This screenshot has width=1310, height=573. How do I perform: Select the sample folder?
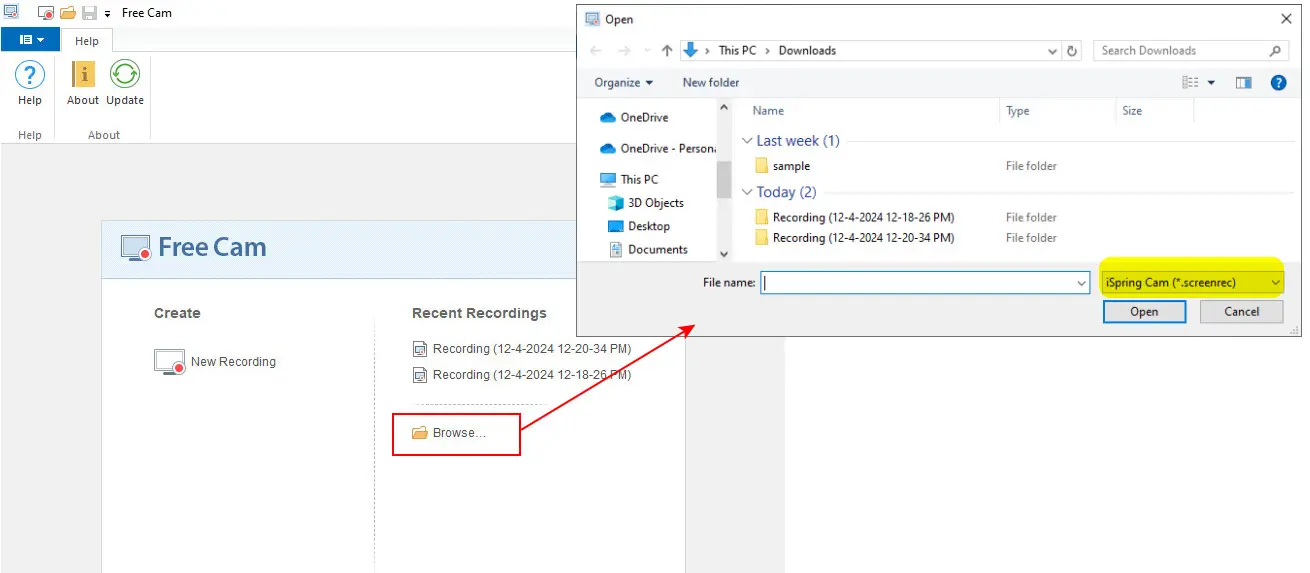(x=791, y=166)
